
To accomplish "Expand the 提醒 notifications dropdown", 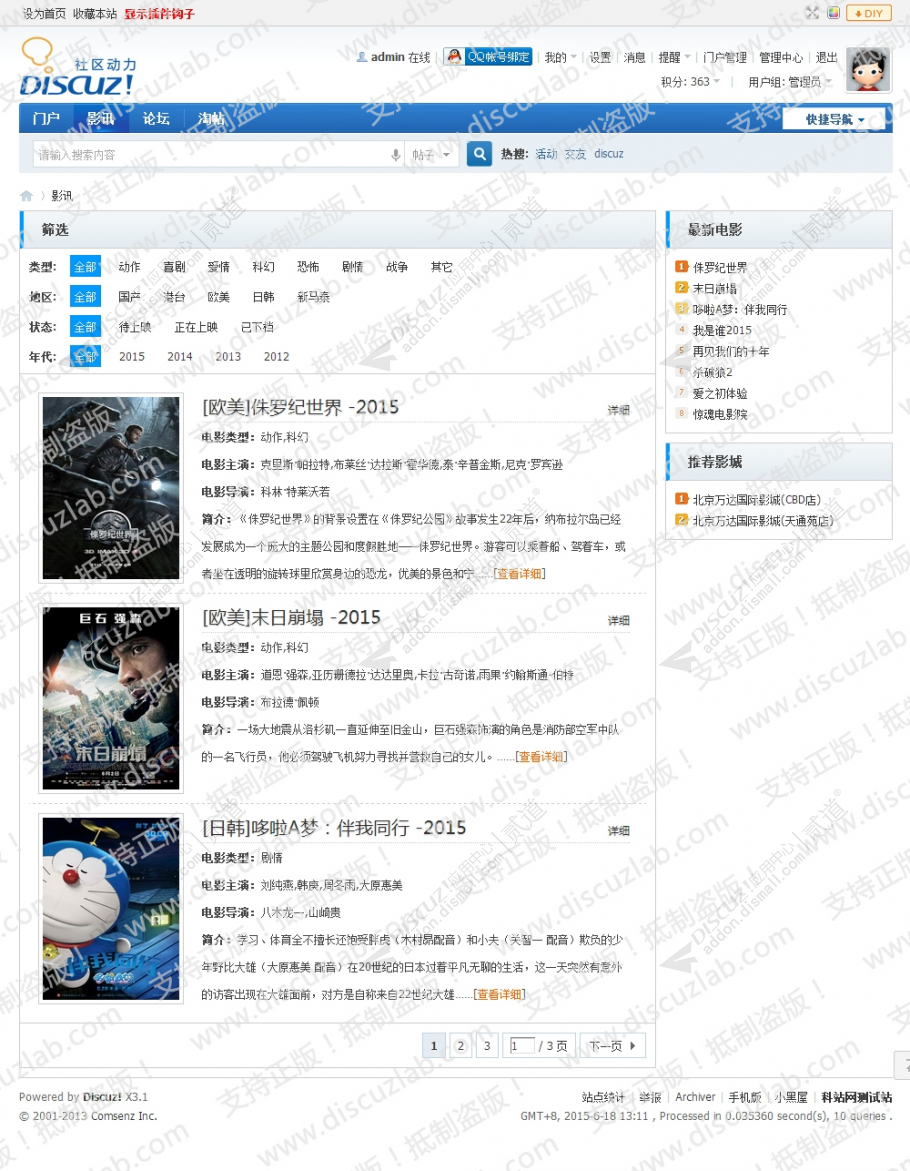I will (674, 58).
